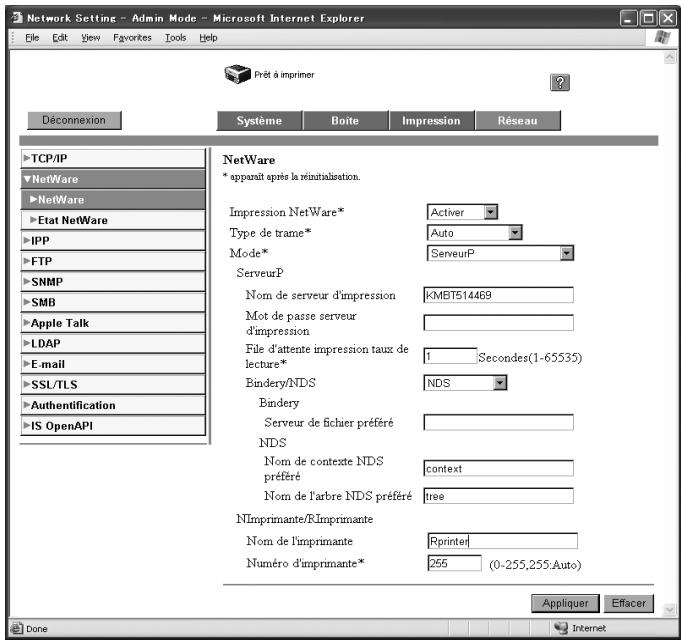Viewport: 681px width, 640px height.
Task: Click the Serveur de fichier préféré field
Action: (499, 422)
